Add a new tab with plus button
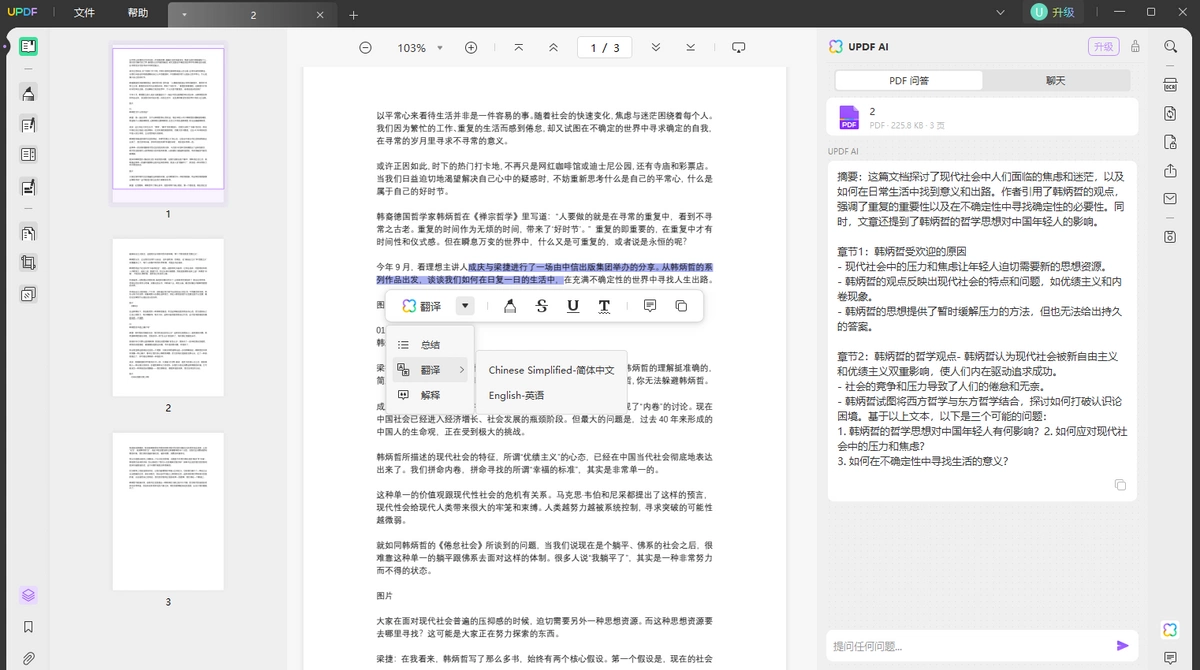 coord(353,15)
